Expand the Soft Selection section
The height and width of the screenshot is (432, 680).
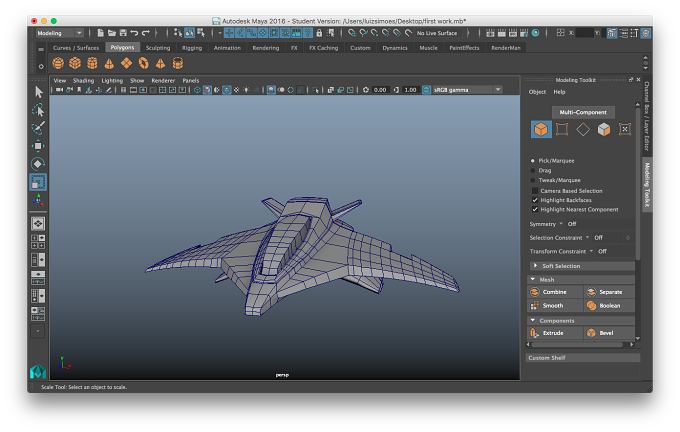click(x=582, y=266)
